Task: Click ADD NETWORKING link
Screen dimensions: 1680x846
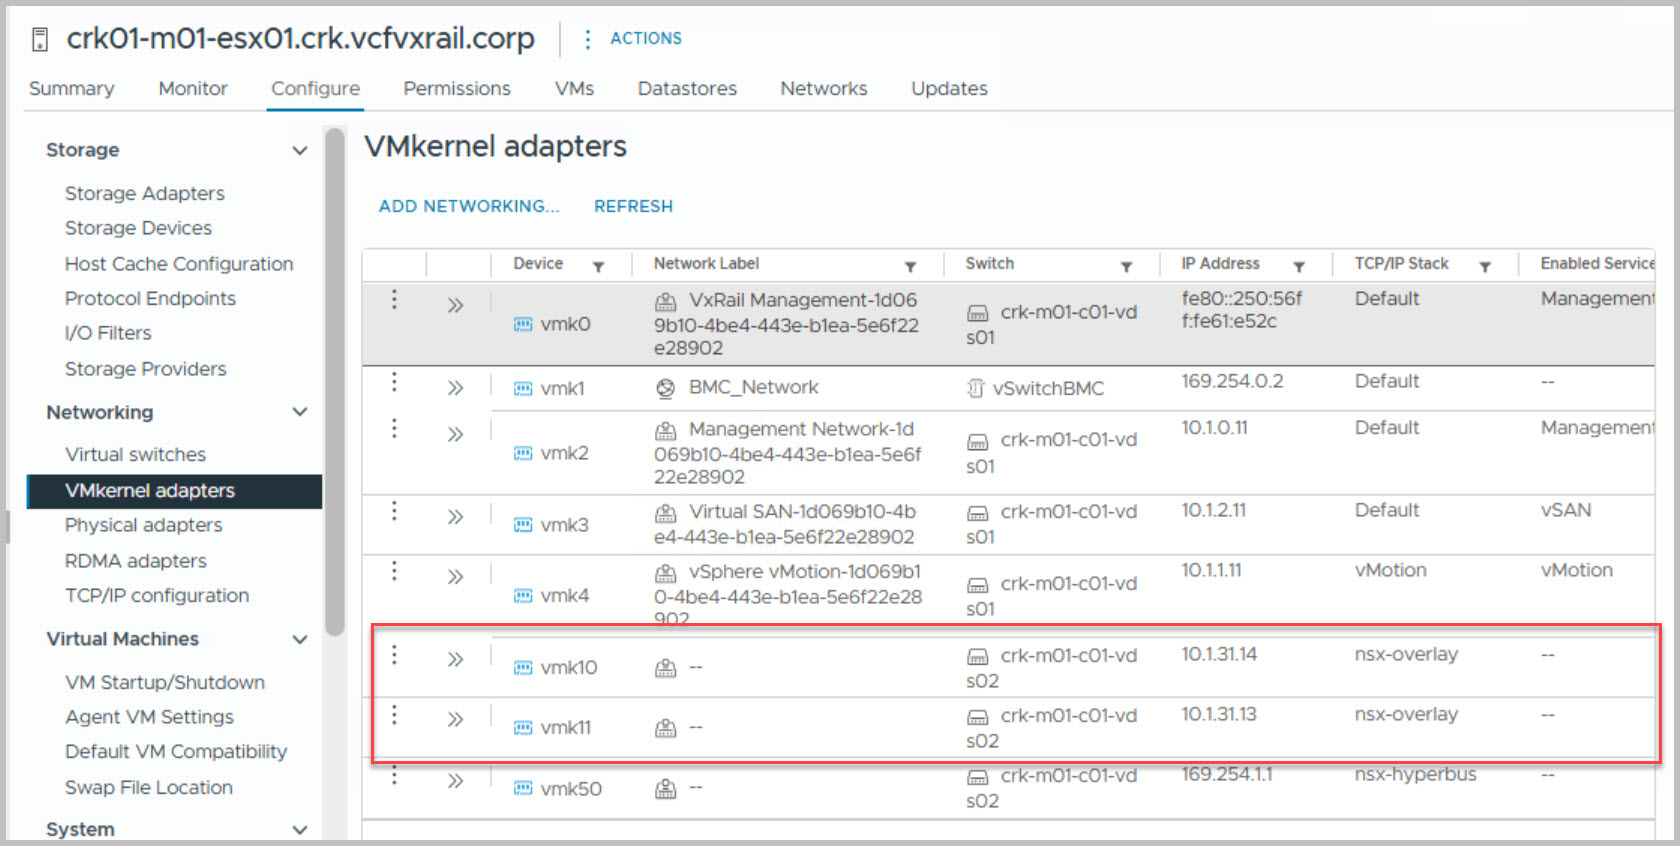Action: click(x=468, y=206)
